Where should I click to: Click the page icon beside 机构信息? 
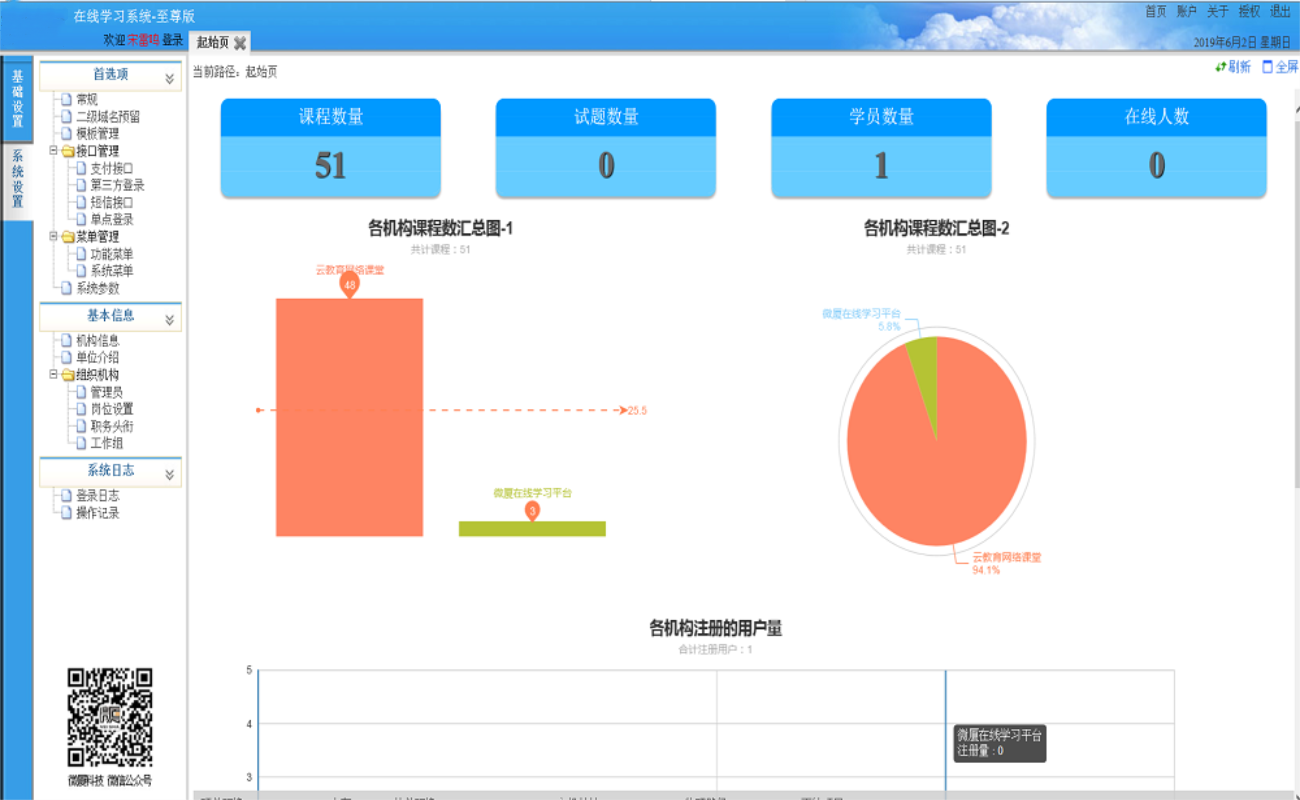click(67, 340)
